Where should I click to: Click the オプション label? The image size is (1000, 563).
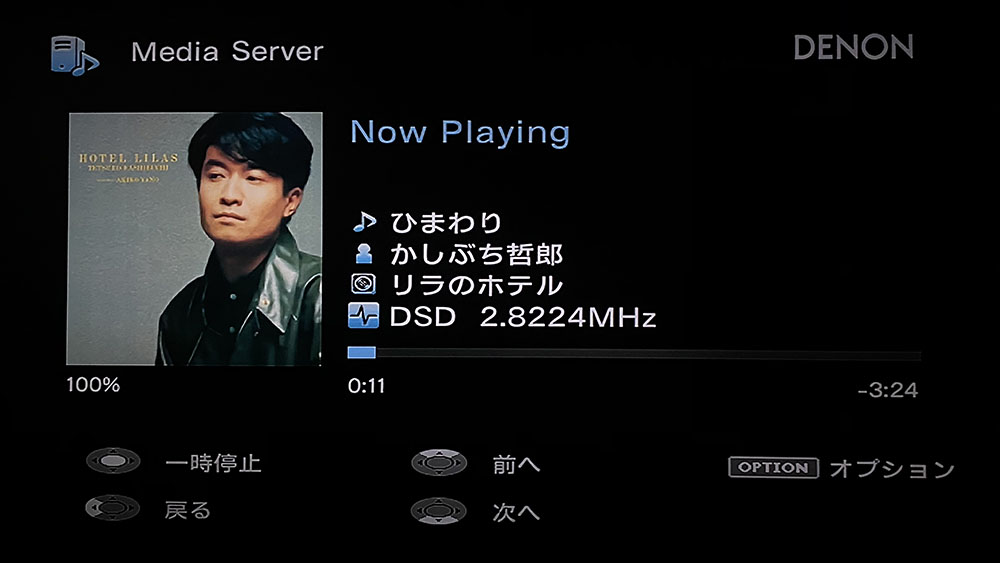click(x=892, y=469)
